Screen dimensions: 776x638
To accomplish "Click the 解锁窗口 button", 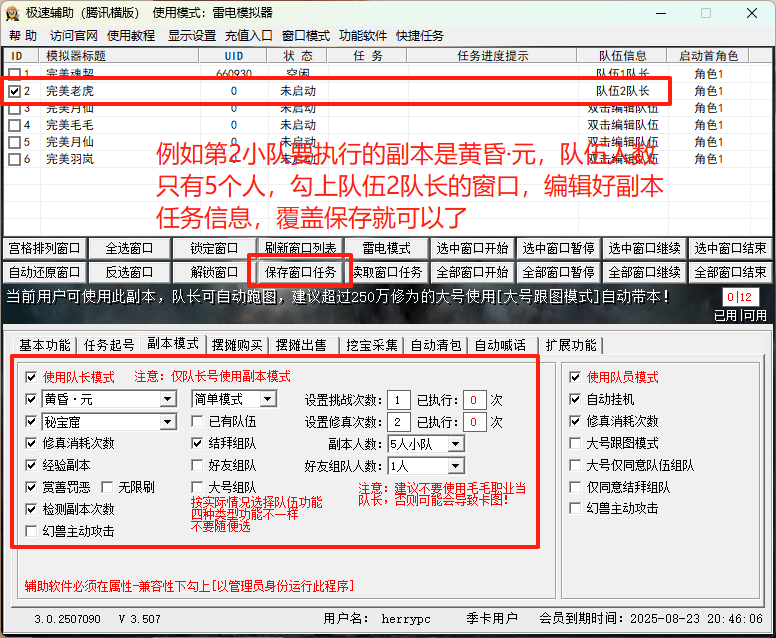I will (x=214, y=273).
